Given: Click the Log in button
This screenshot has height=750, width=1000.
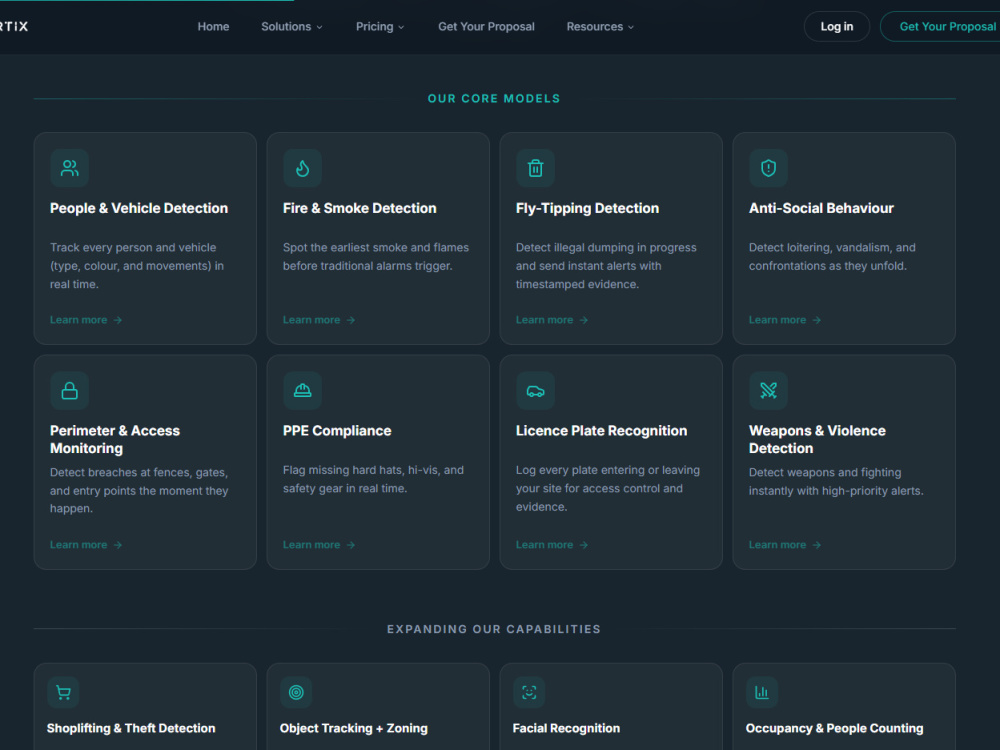Looking at the screenshot, I should pos(837,27).
